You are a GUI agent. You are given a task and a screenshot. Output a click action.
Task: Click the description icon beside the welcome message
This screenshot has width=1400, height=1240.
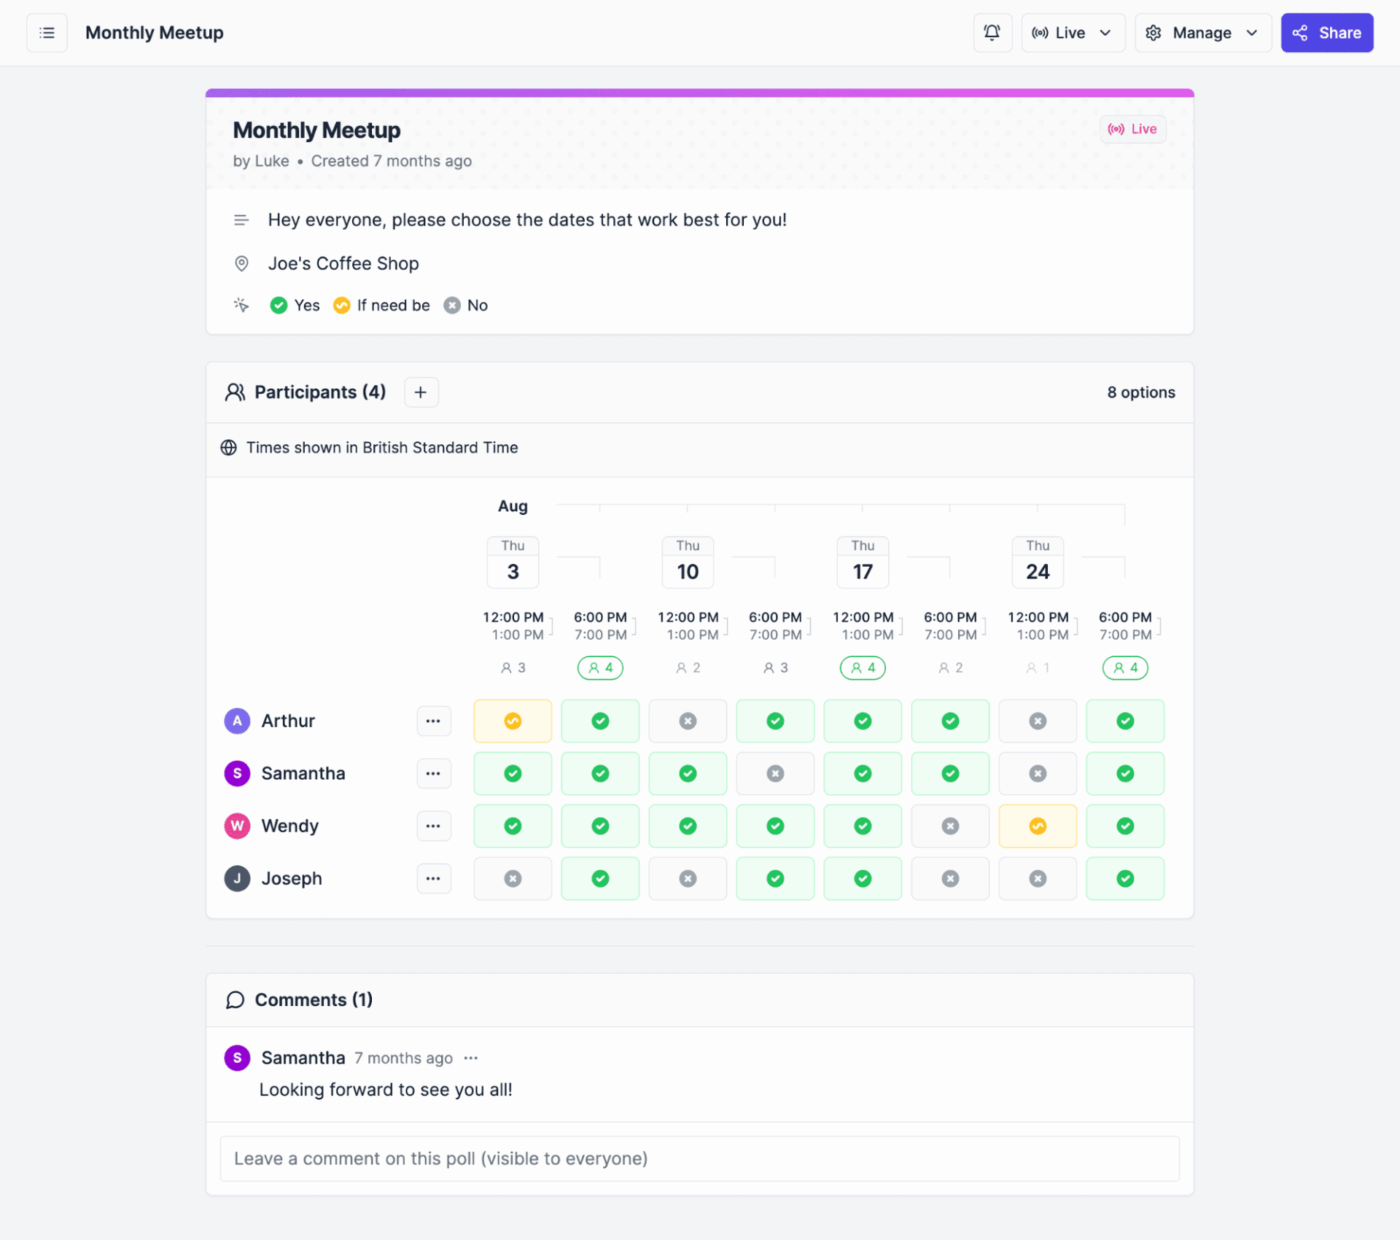click(241, 219)
